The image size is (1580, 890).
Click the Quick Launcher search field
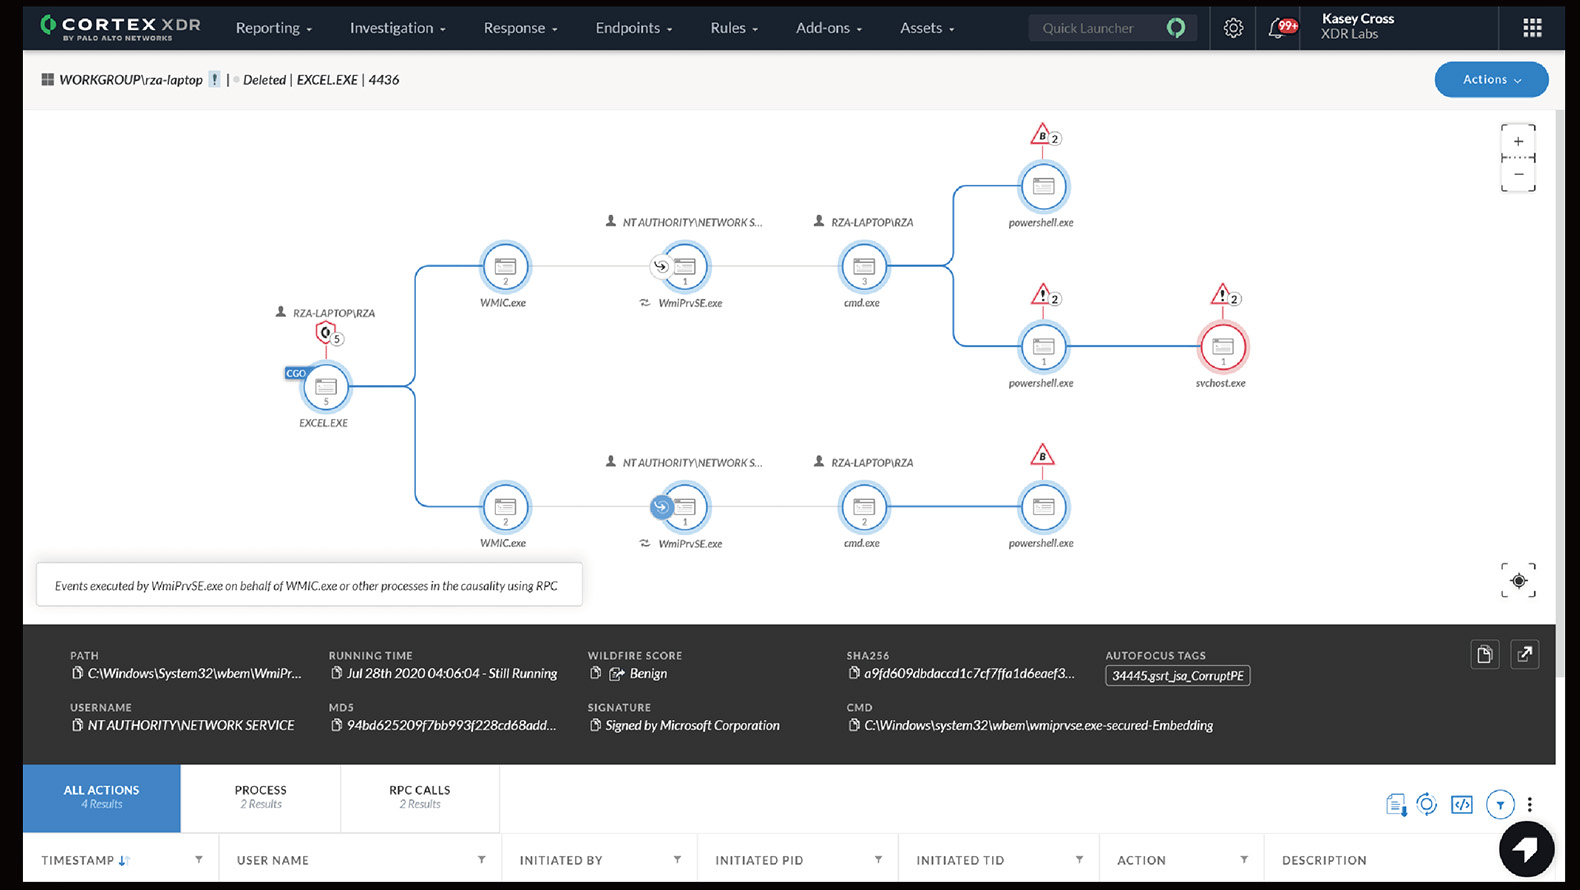pos(1098,28)
